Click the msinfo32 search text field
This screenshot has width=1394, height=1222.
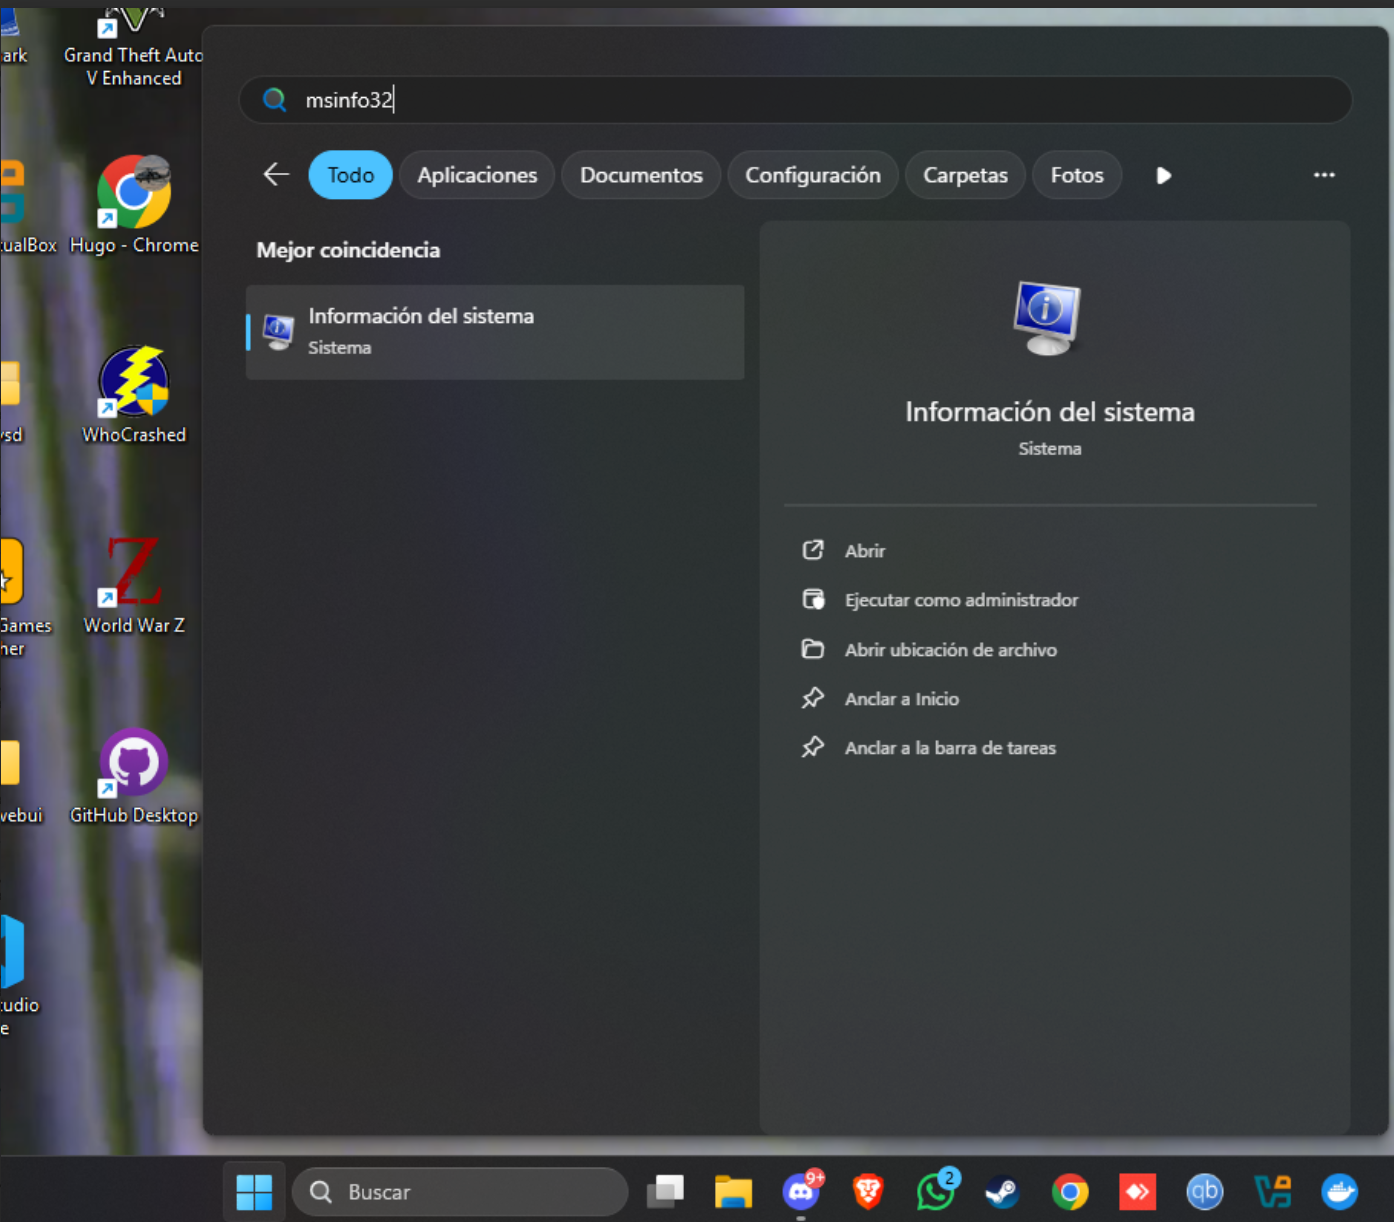(800, 100)
